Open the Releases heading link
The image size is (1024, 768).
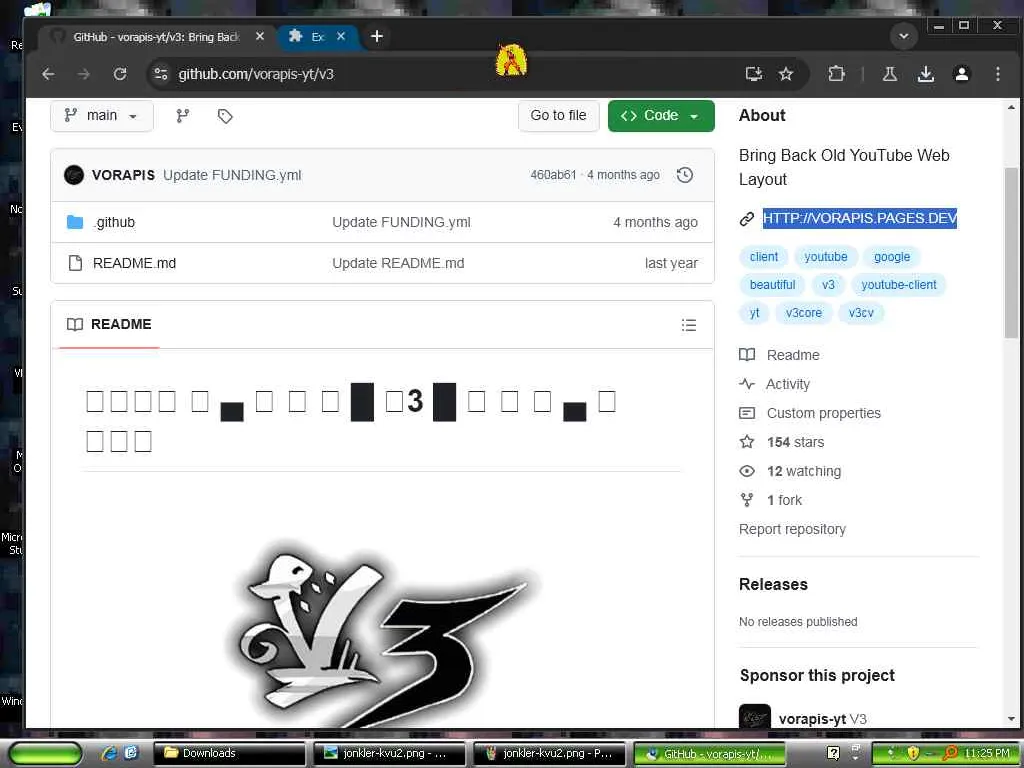(x=773, y=584)
